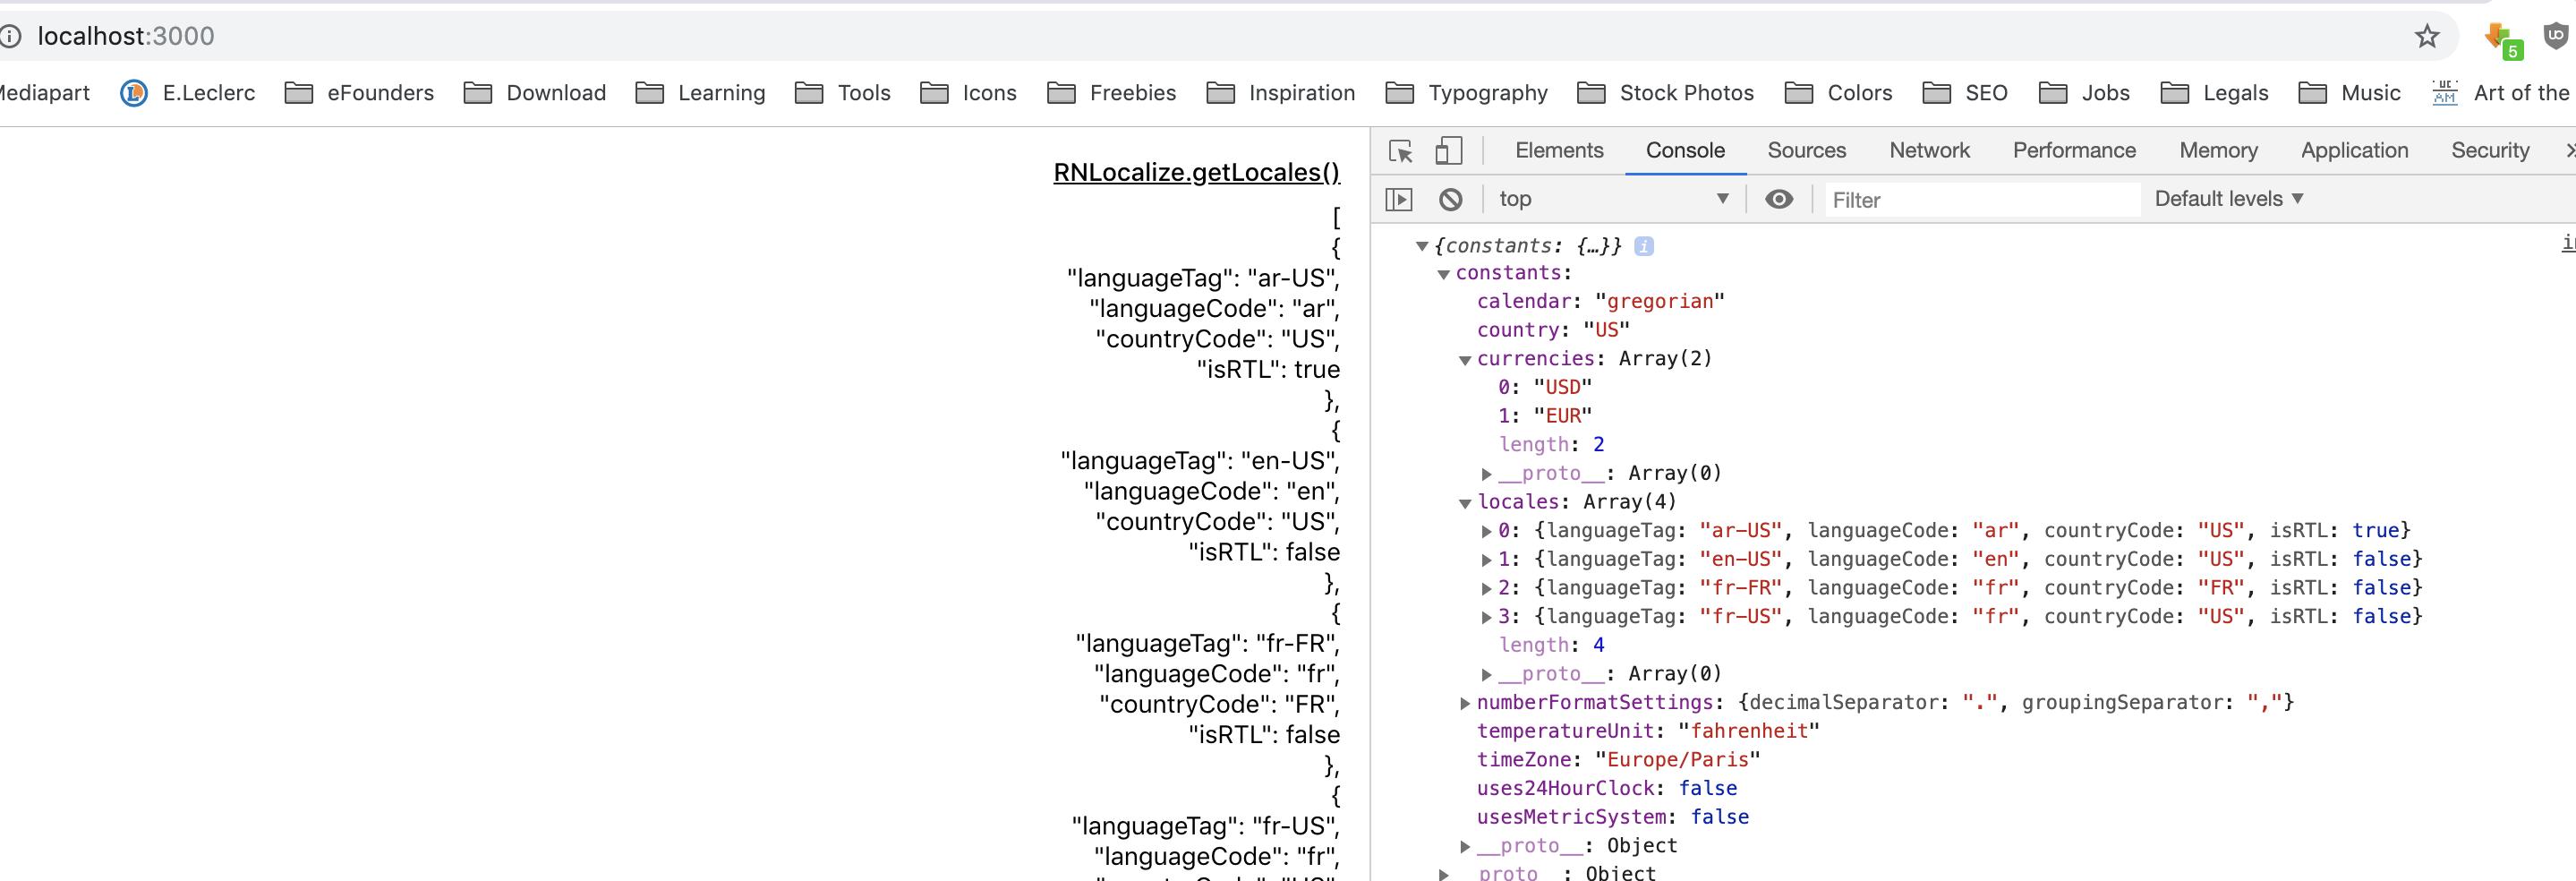Expand locale entry 0 ar-US
Viewport: 2576px width, 881px height.
pyautogui.click(x=1487, y=531)
